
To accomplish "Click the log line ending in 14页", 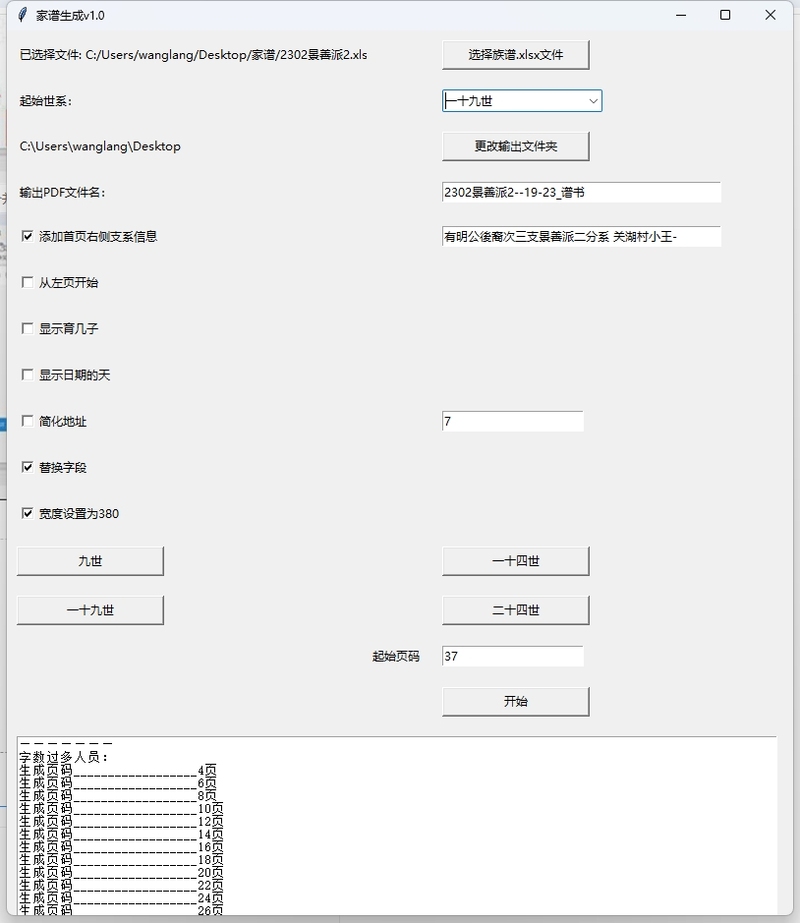I will [x=121, y=835].
